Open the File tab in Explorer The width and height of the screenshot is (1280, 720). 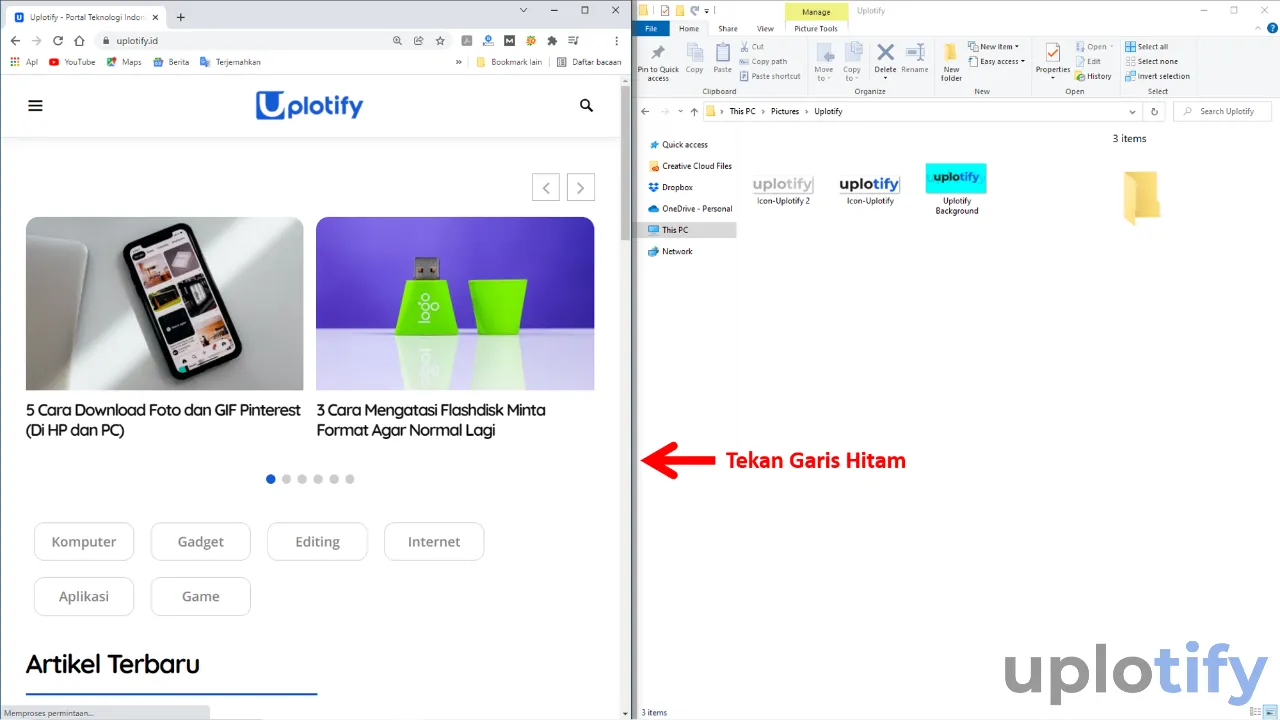point(651,28)
